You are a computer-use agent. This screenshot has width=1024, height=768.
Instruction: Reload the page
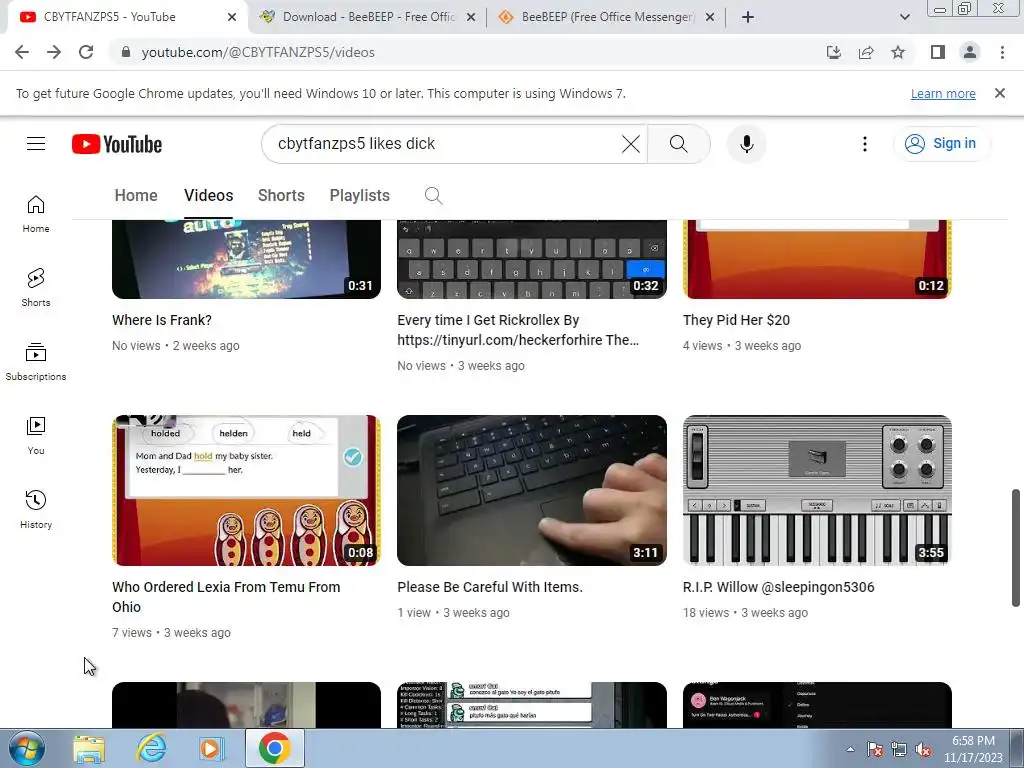point(86,52)
